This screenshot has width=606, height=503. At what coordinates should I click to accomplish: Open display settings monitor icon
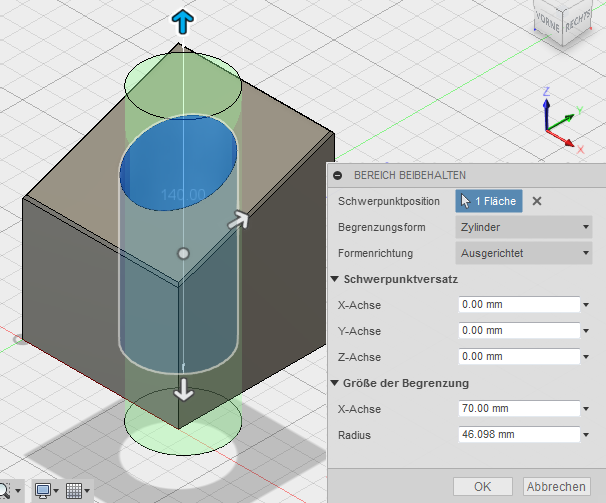click(x=43, y=491)
